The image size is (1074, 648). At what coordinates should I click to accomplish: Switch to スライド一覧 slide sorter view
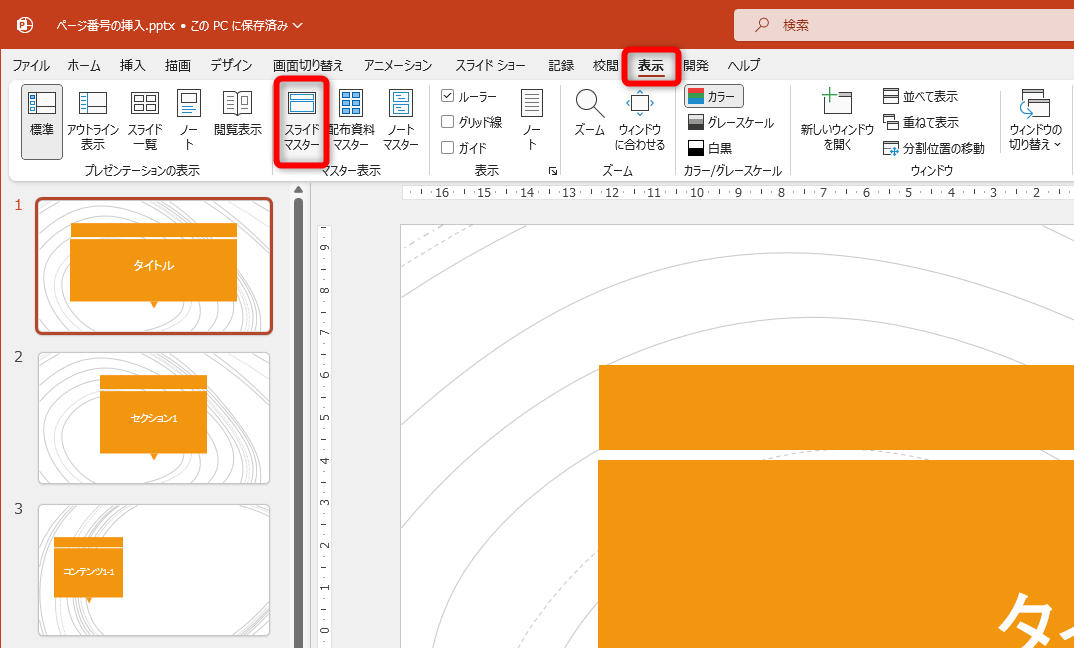(145, 121)
